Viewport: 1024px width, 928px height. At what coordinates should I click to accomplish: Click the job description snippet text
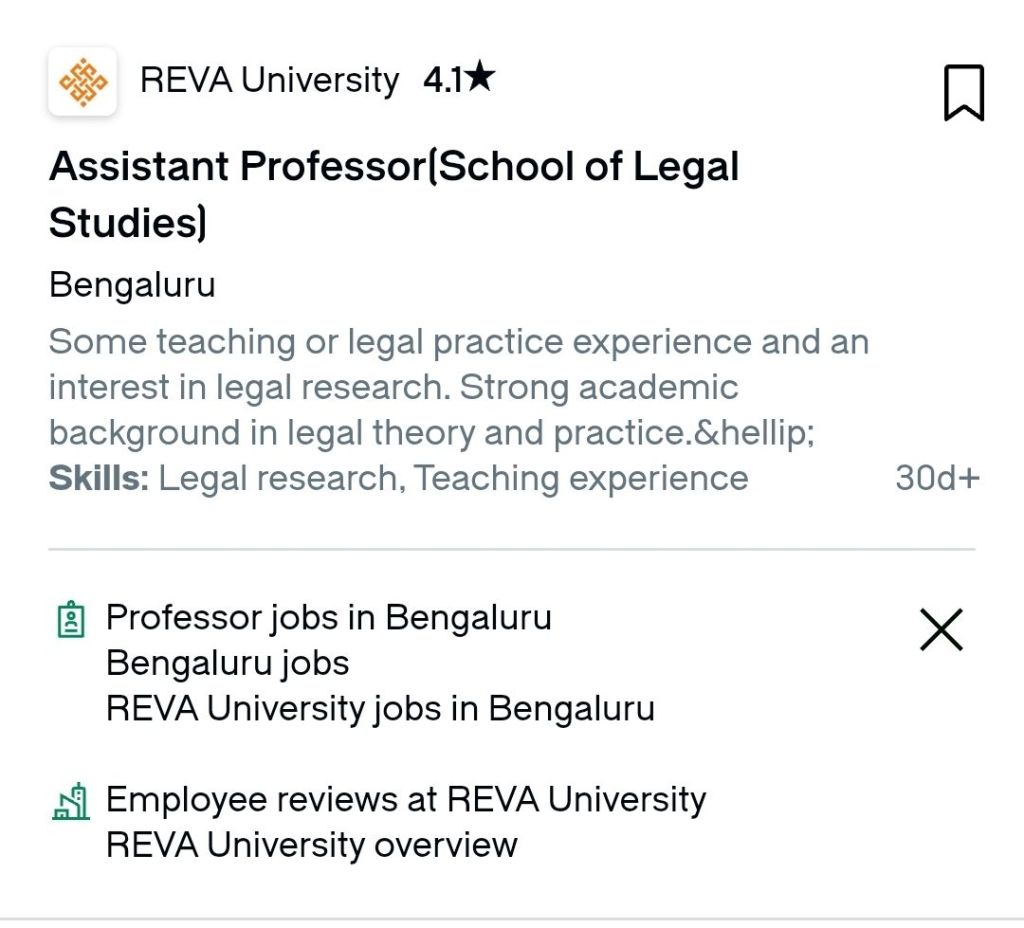pyautogui.click(x=457, y=342)
